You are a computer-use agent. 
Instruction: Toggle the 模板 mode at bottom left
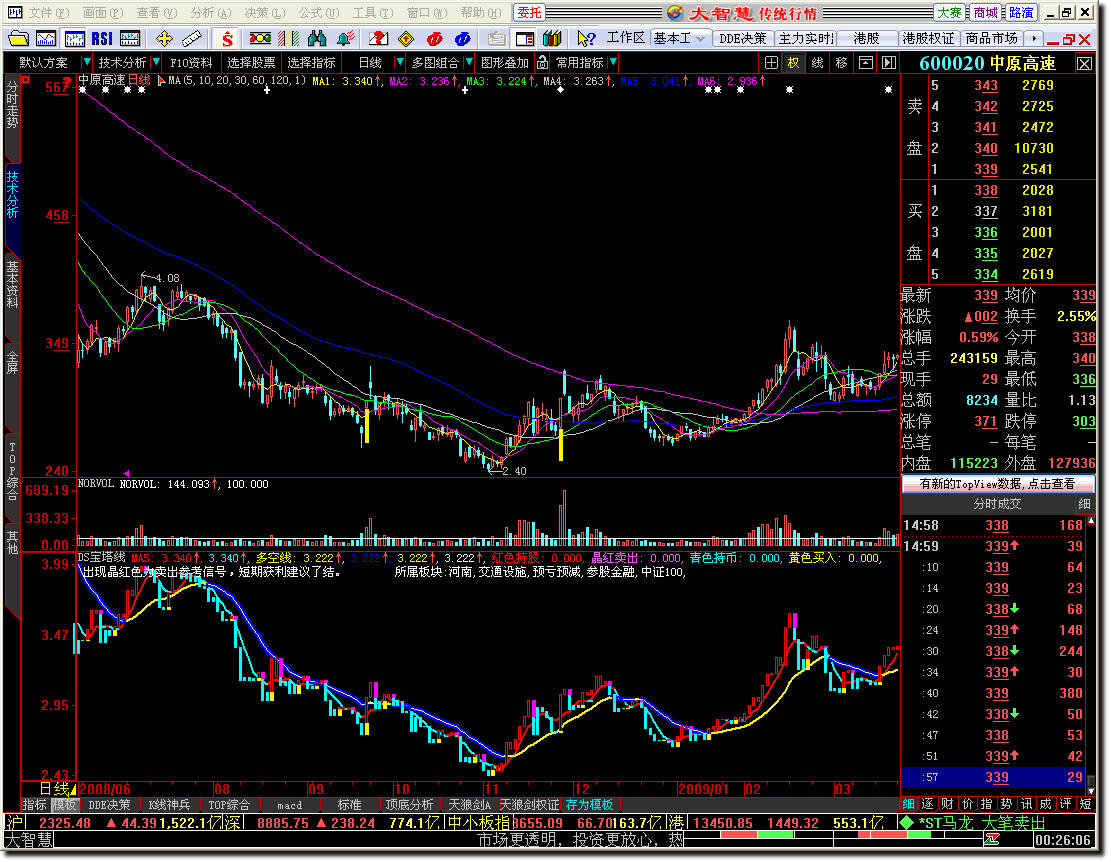(64, 805)
